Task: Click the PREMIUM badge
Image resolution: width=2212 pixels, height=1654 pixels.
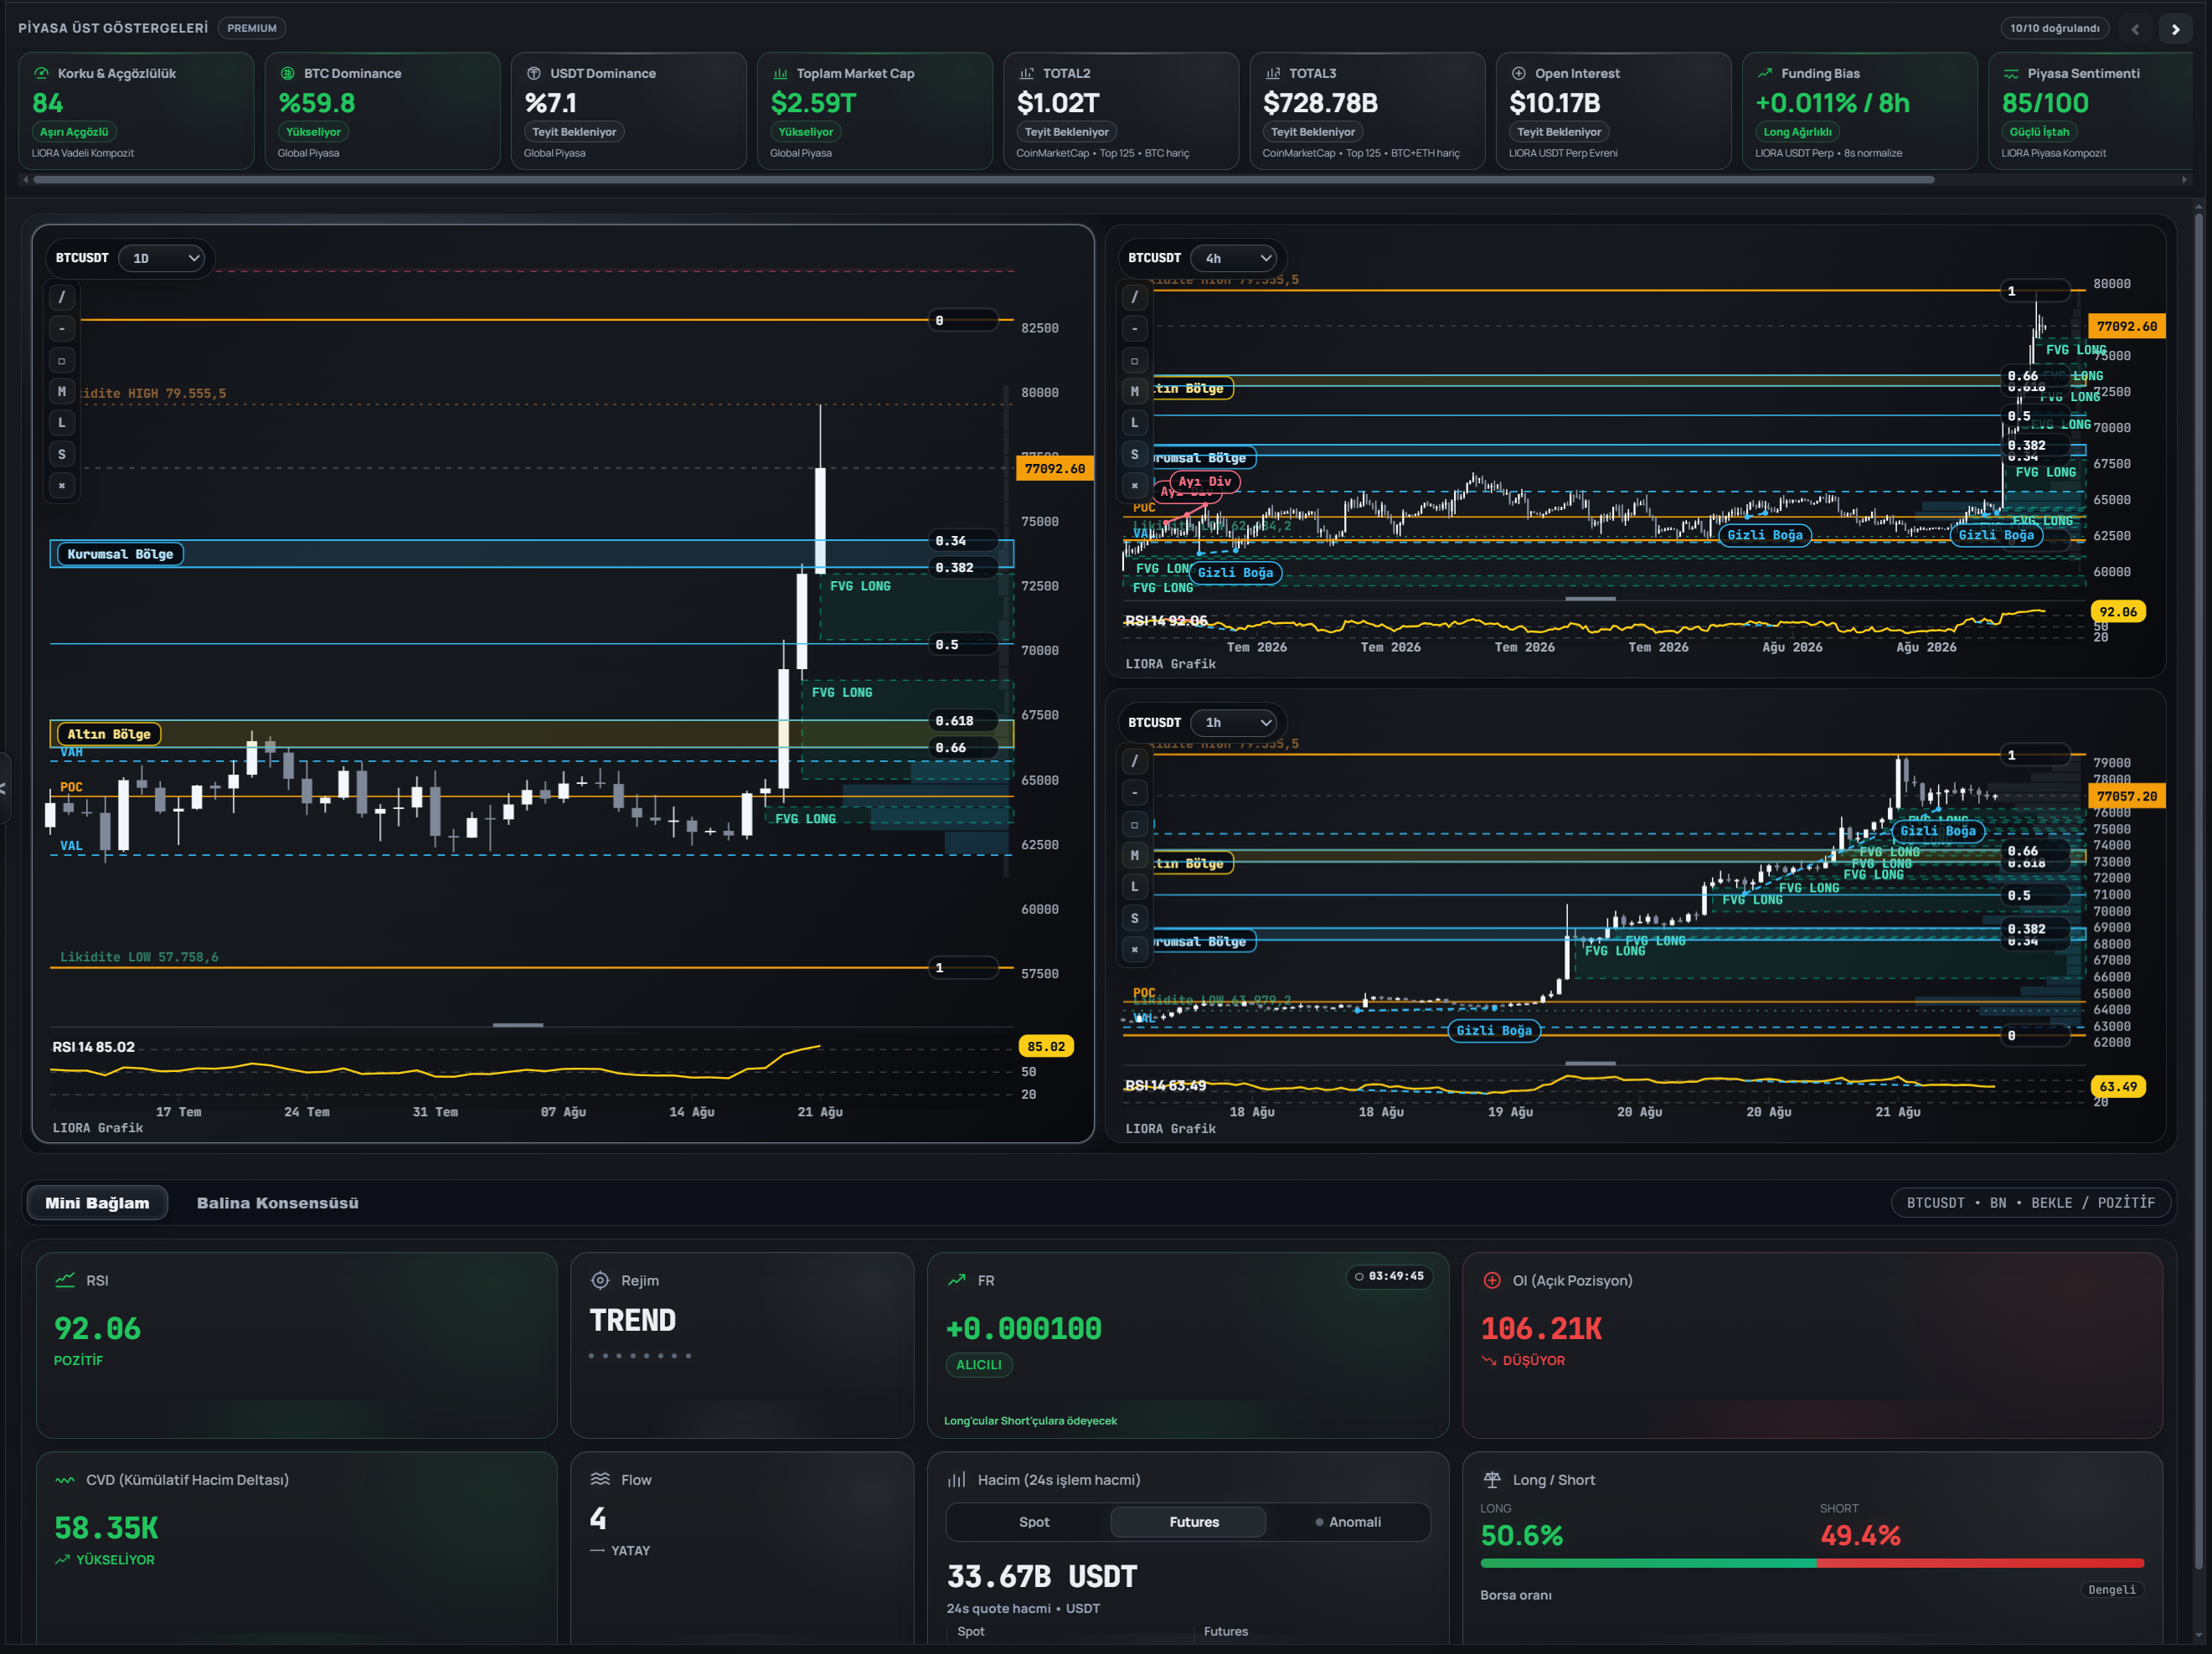Action: 251,28
